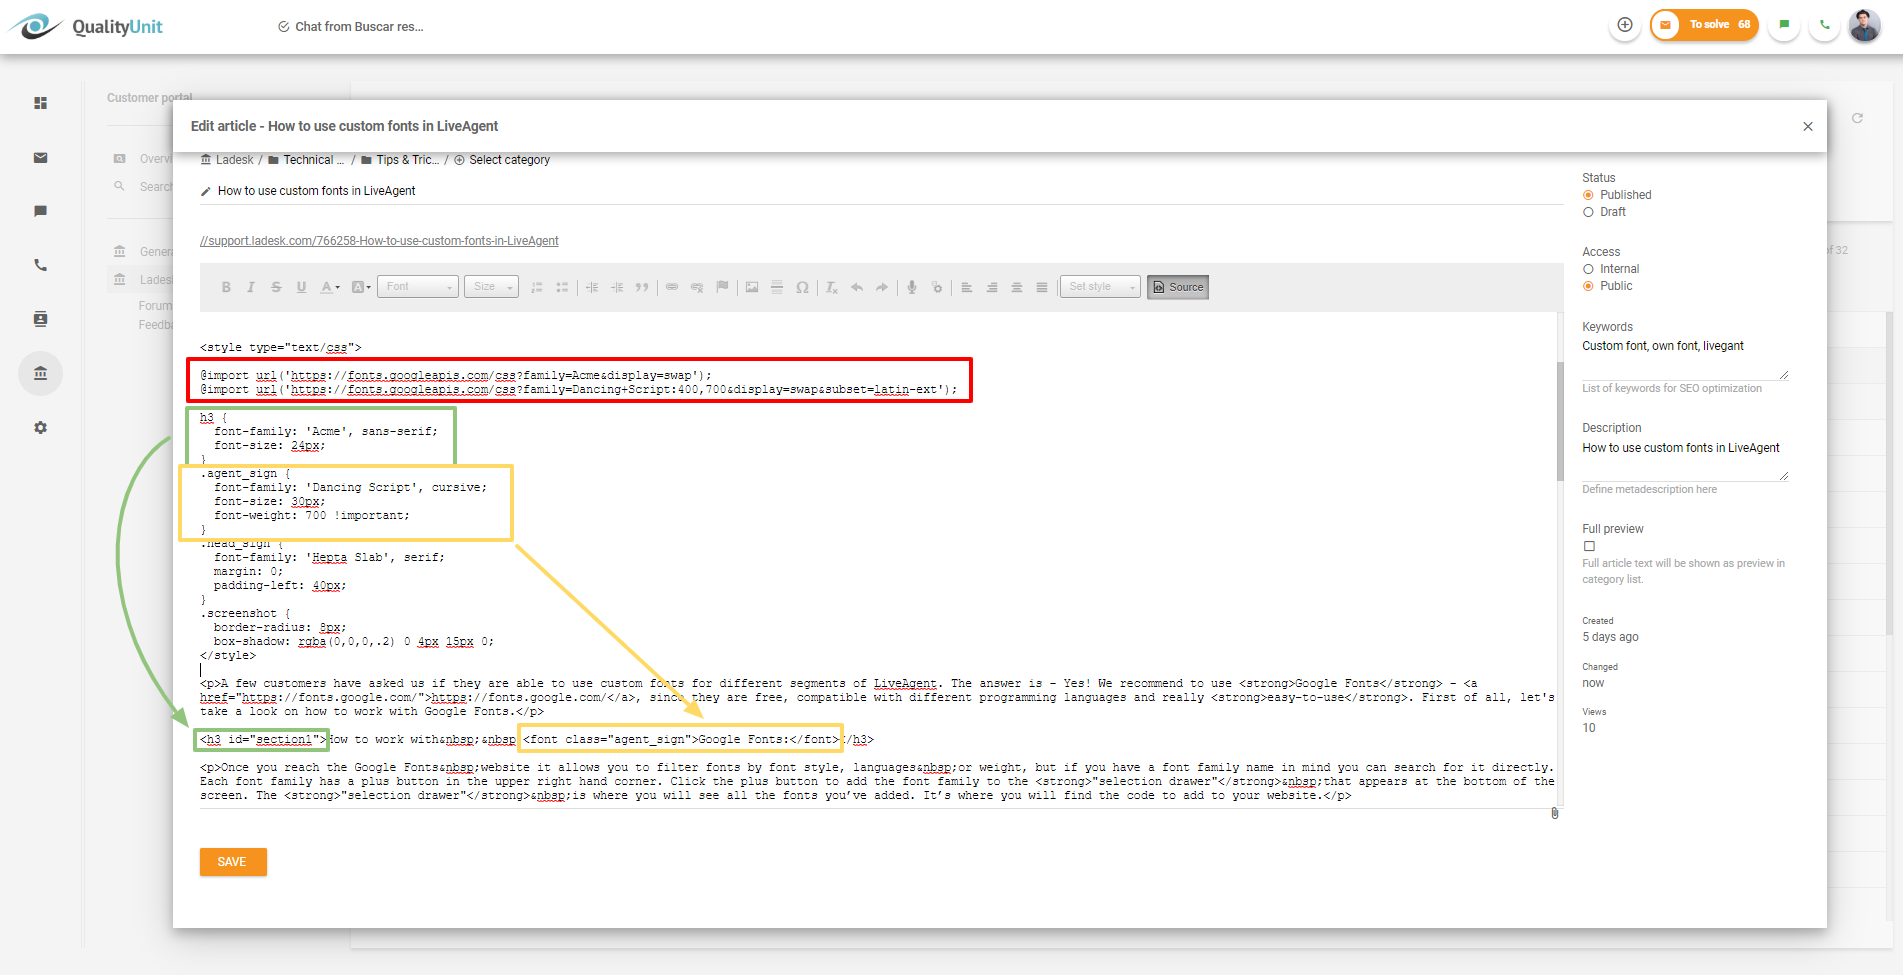Open user avatar menu

coord(1864,25)
